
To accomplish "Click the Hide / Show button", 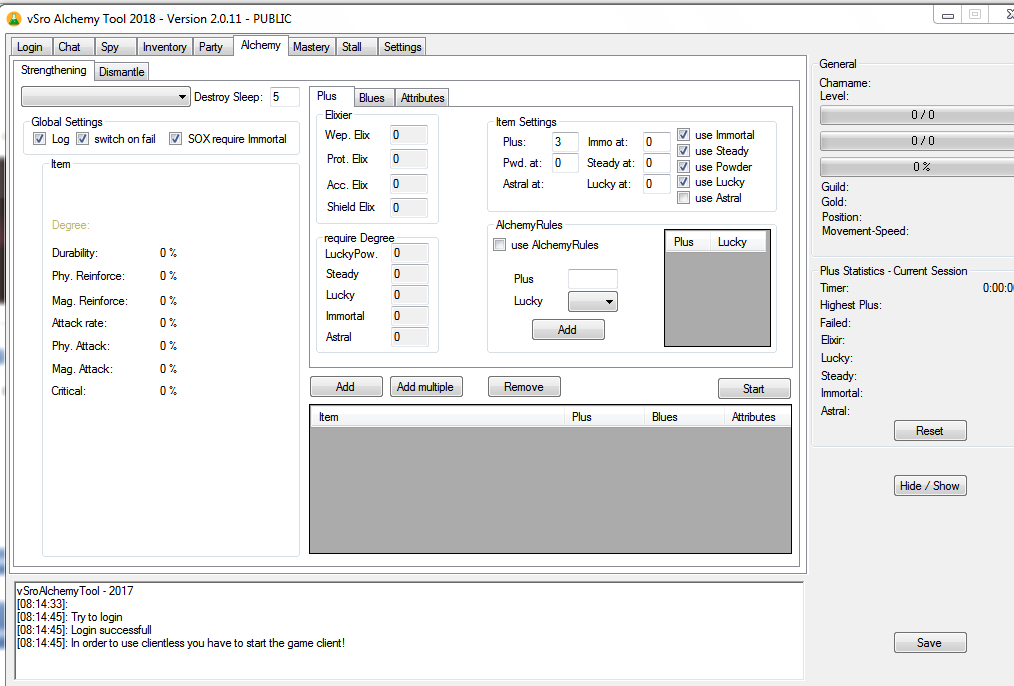I will (930, 486).
